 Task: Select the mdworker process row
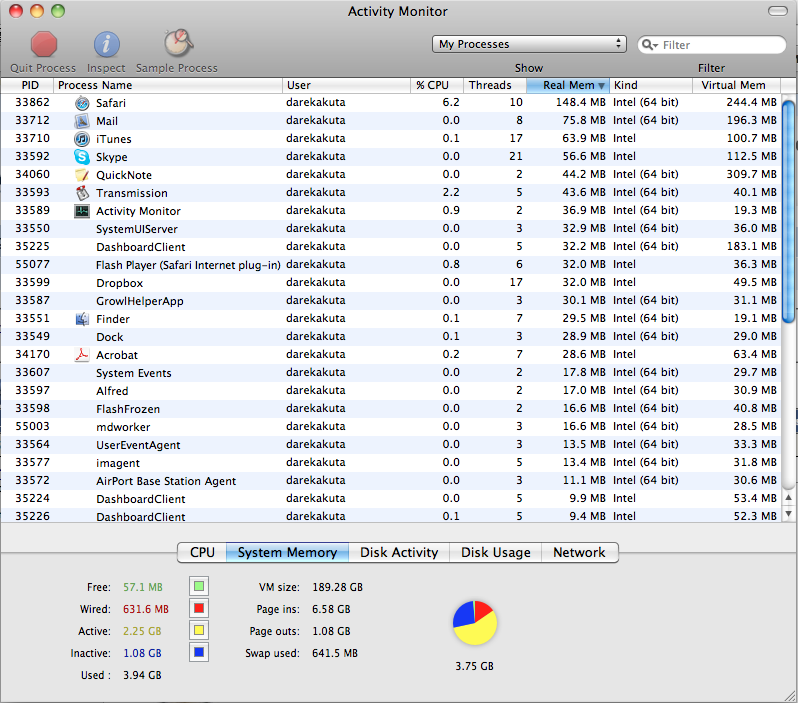click(x=391, y=427)
